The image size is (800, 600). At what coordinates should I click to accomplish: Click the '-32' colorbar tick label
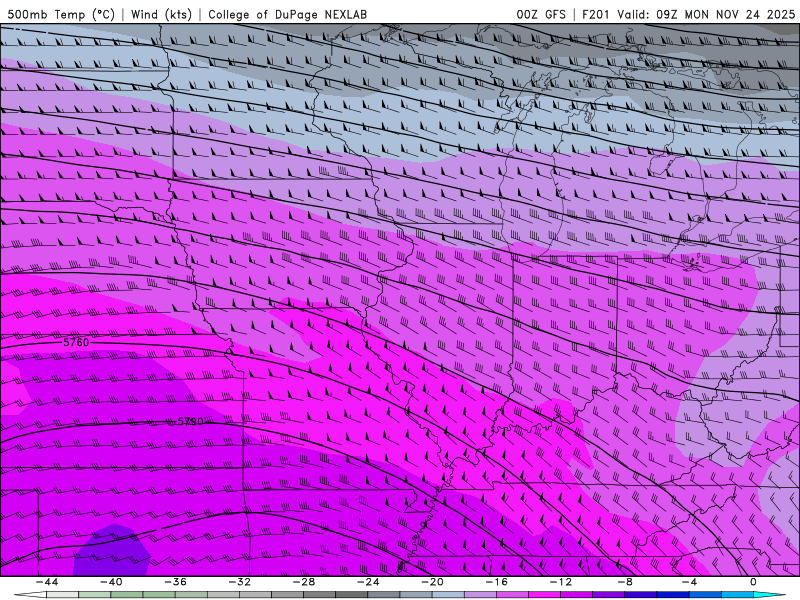[x=239, y=582]
